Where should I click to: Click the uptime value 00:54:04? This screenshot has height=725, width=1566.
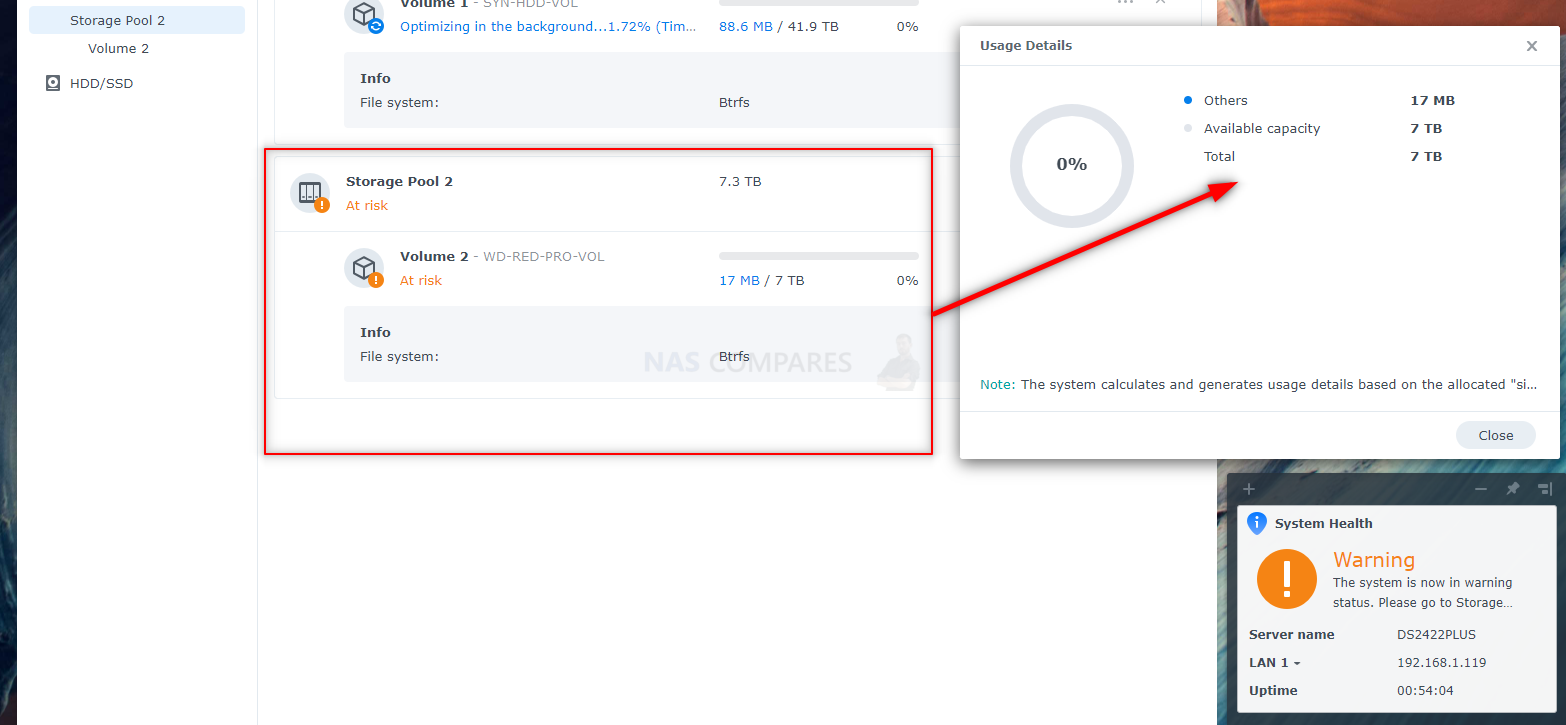tap(1425, 690)
